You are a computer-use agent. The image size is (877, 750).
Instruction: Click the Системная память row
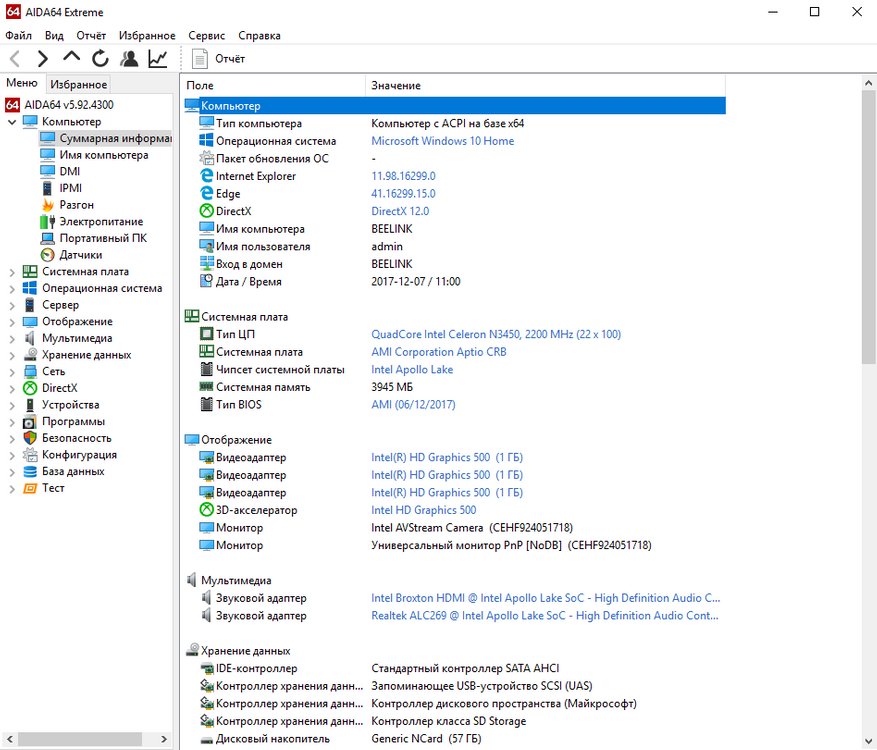point(455,387)
